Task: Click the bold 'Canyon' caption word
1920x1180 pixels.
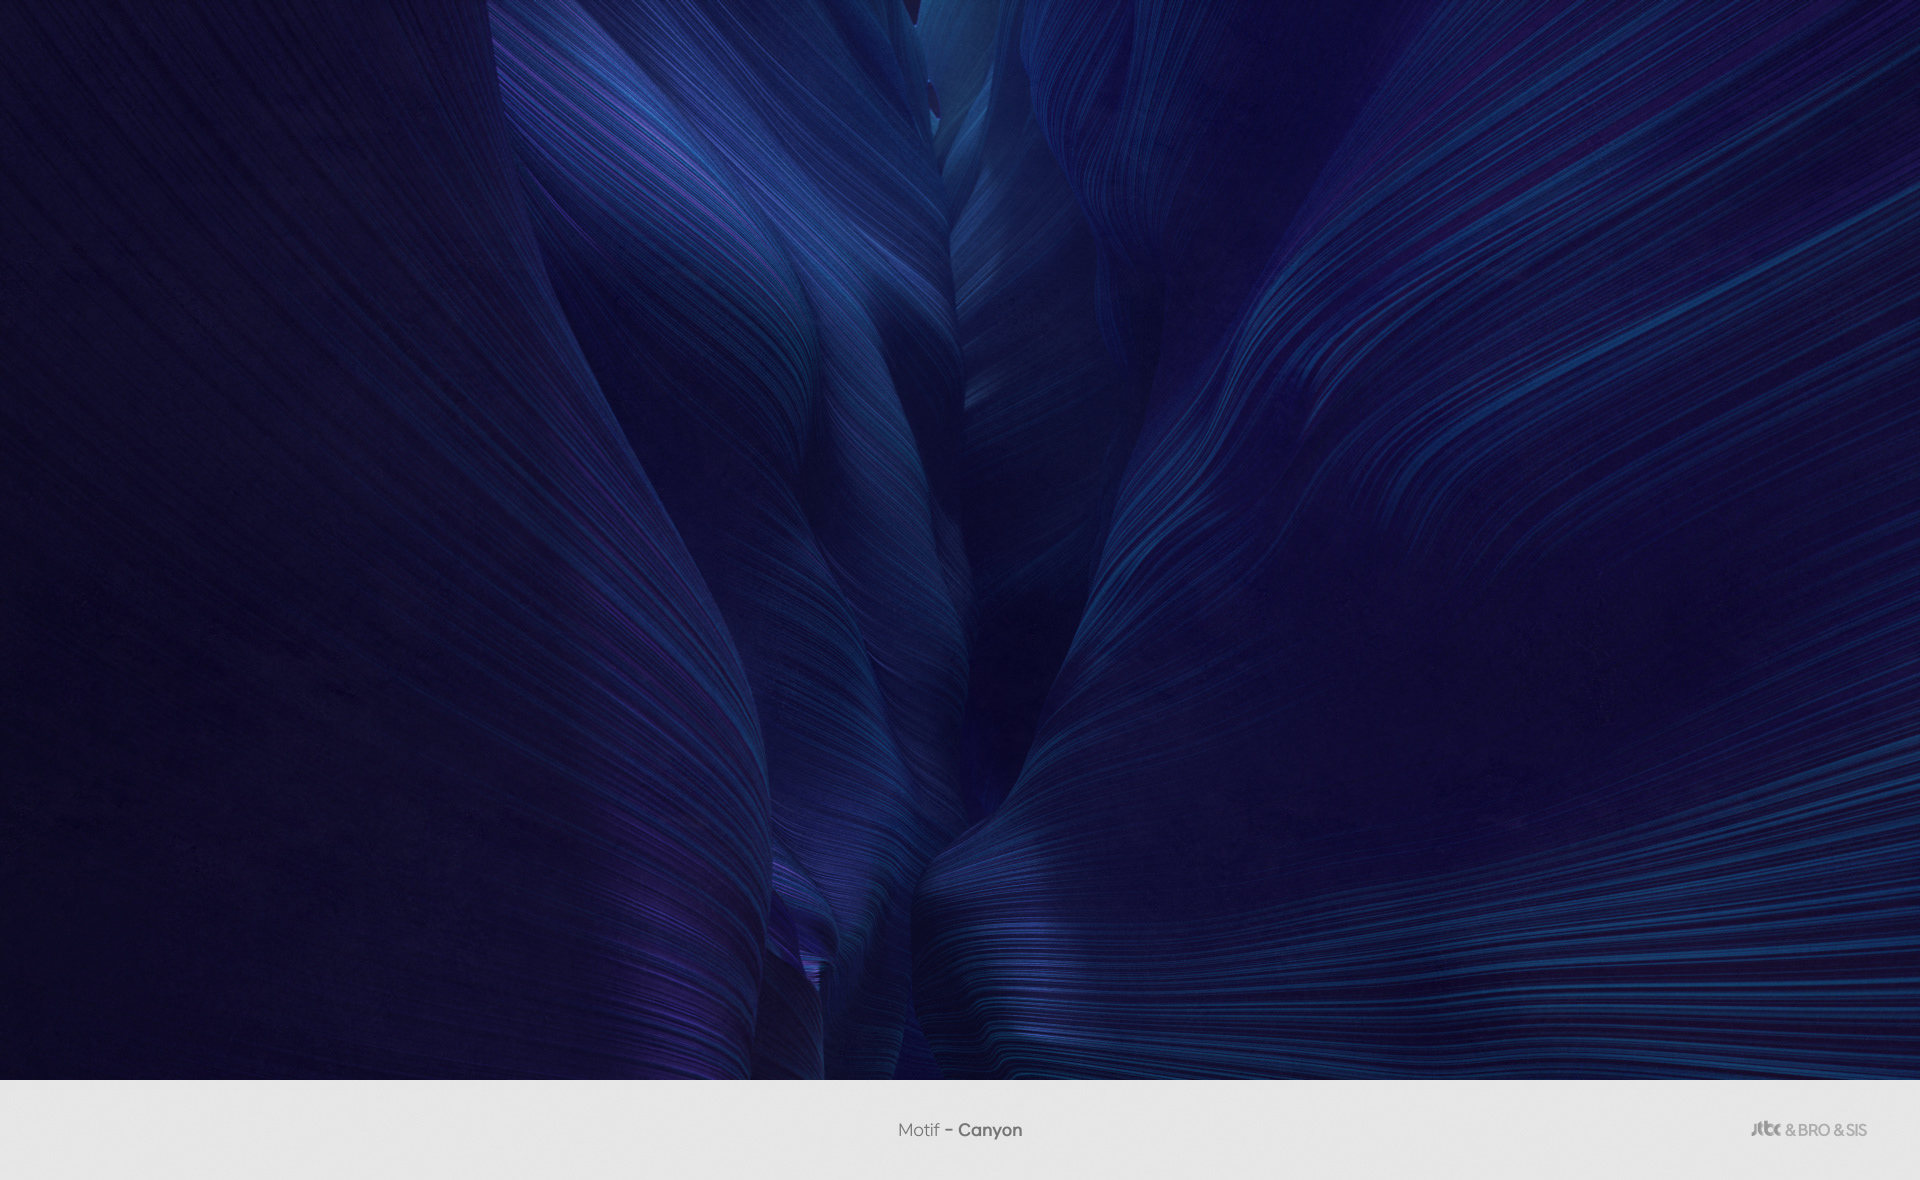Action: pos(990,1130)
